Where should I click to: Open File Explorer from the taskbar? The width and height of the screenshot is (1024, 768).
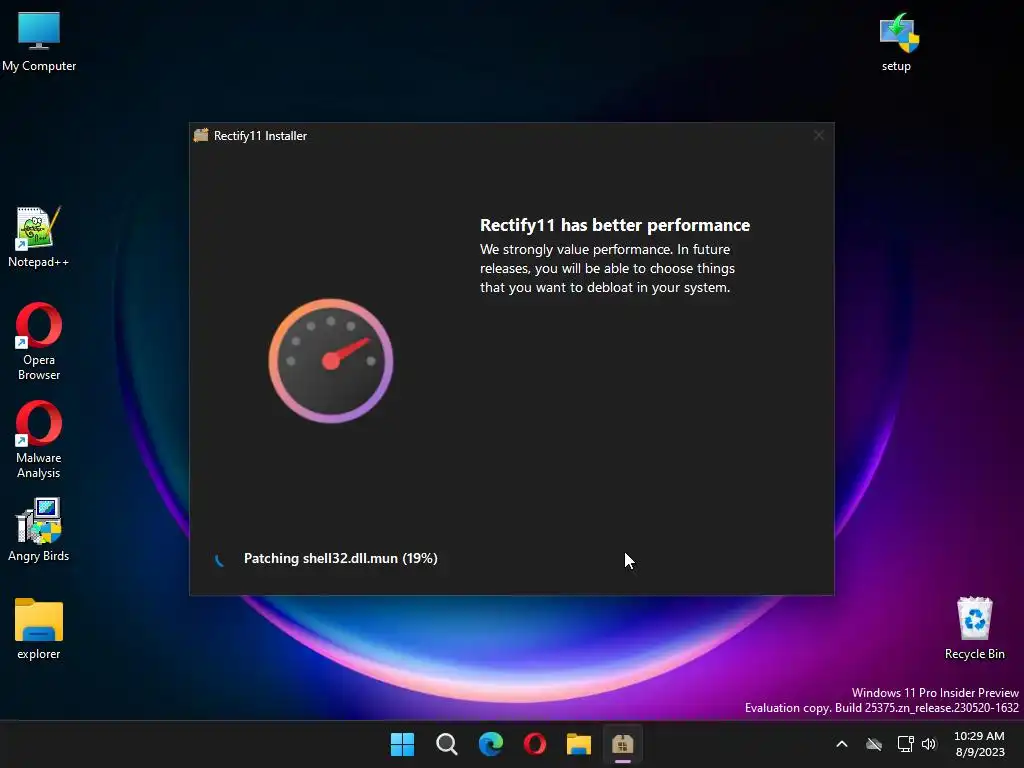click(x=579, y=744)
